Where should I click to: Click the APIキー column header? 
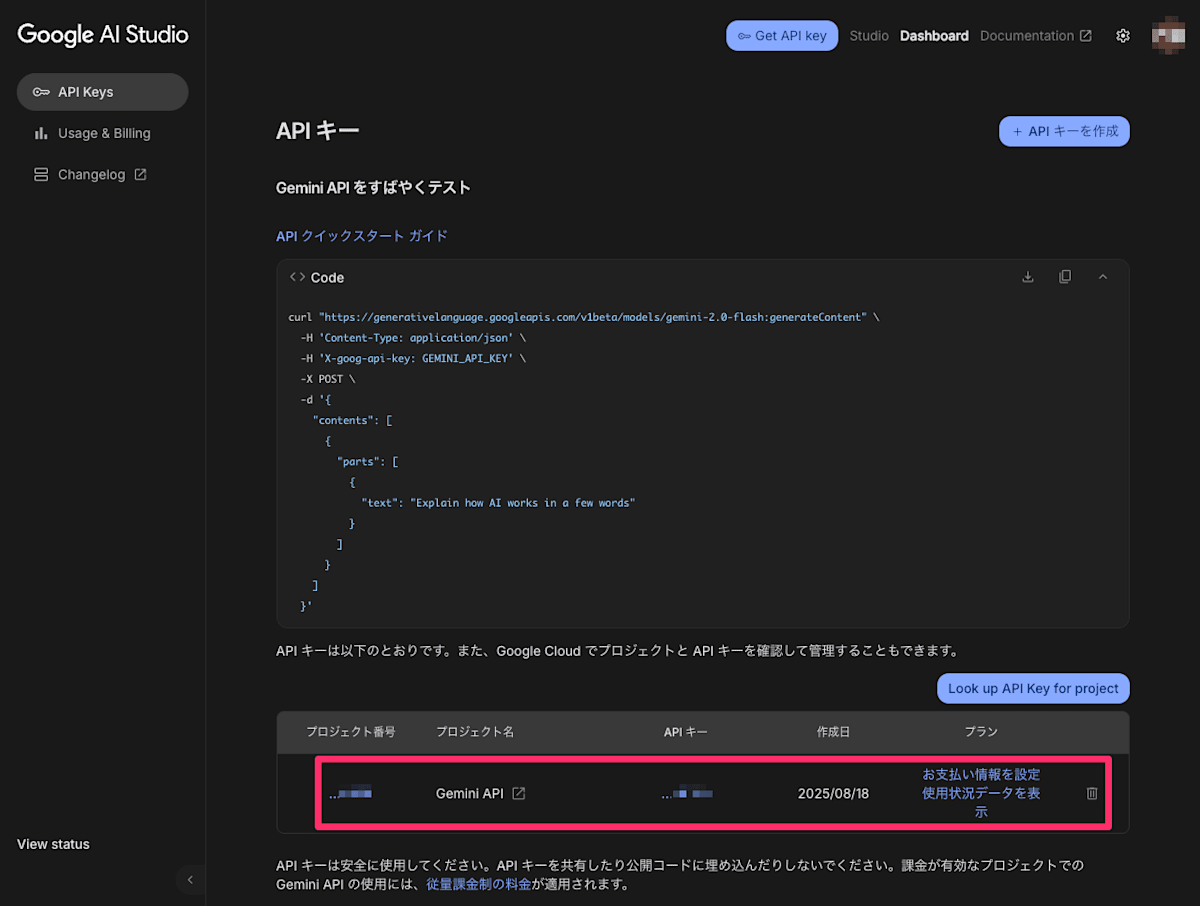click(686, 732)
